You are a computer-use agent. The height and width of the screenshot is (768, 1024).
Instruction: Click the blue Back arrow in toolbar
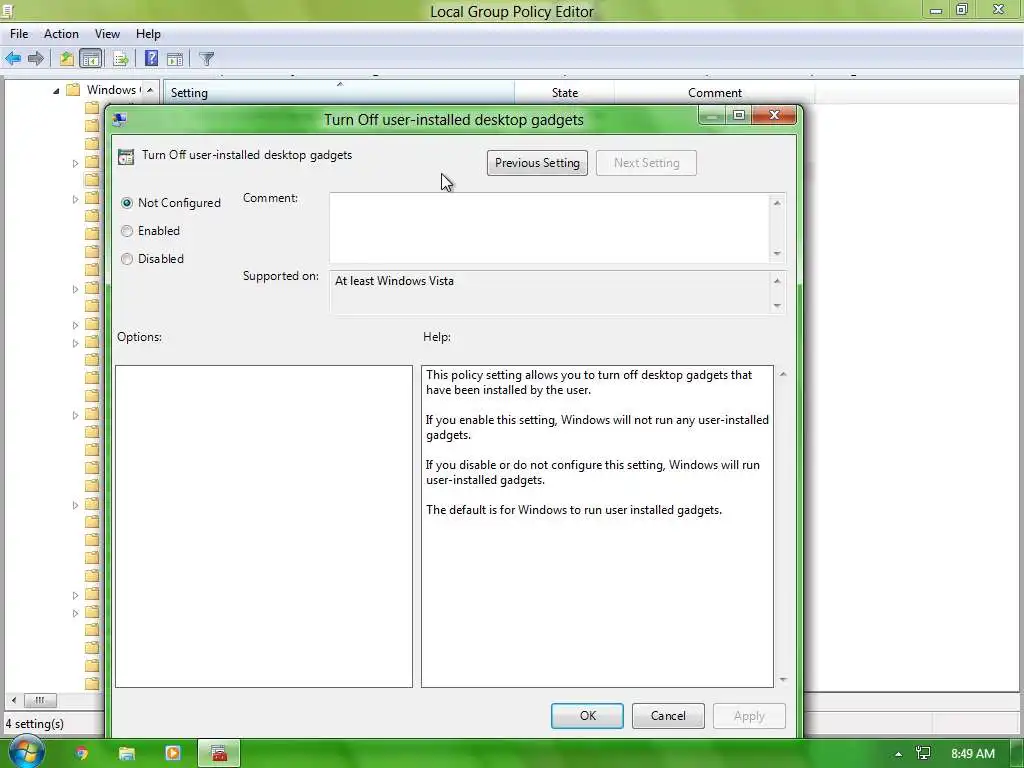pyautogui.click(x=13, y=59)
